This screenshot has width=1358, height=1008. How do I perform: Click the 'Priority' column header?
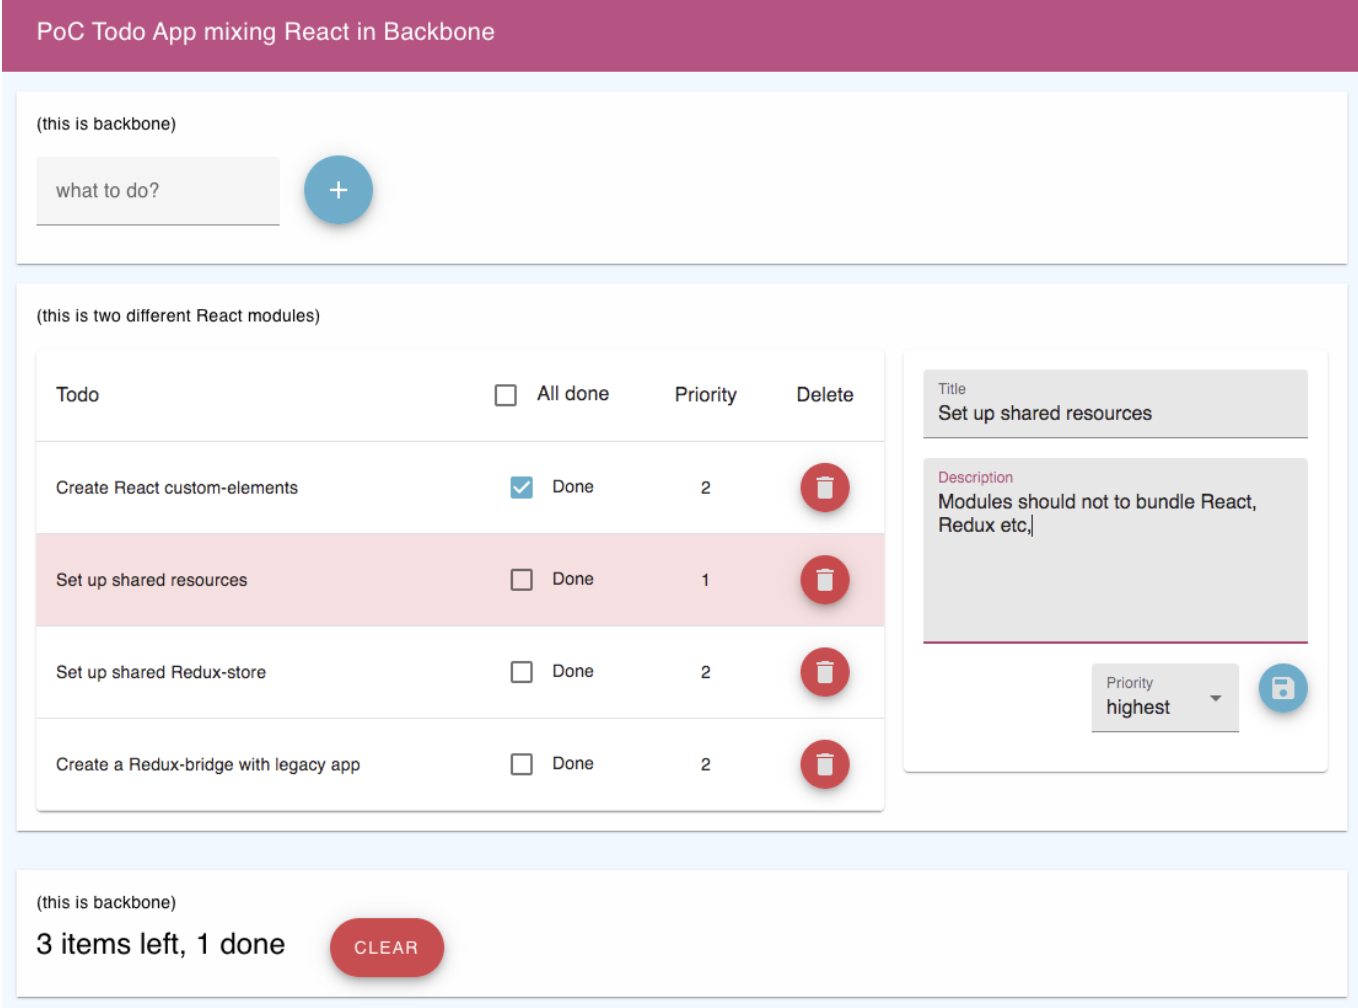click(x=705, y=394)
